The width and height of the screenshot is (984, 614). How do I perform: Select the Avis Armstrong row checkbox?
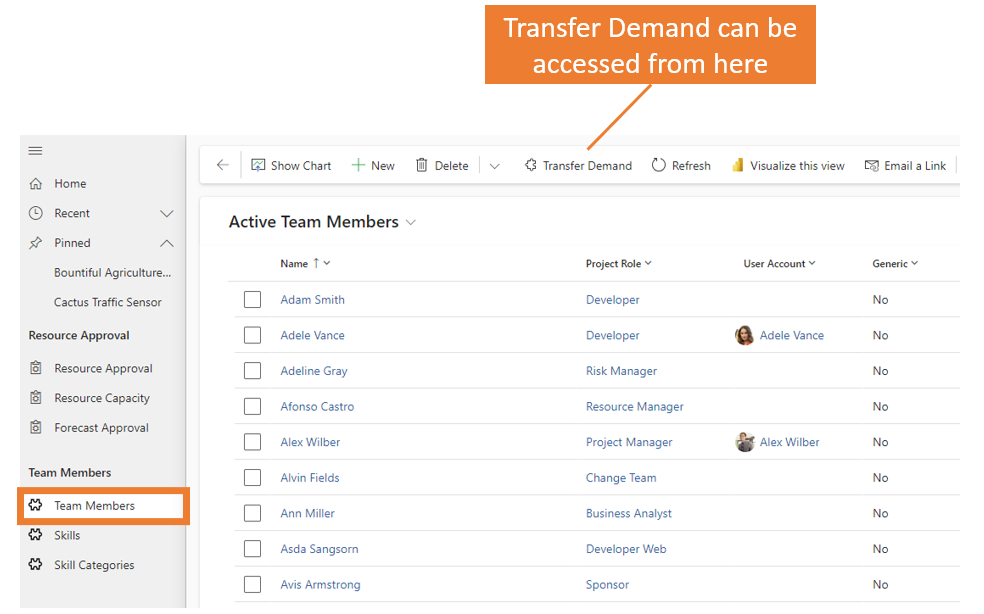click(252, 584)
